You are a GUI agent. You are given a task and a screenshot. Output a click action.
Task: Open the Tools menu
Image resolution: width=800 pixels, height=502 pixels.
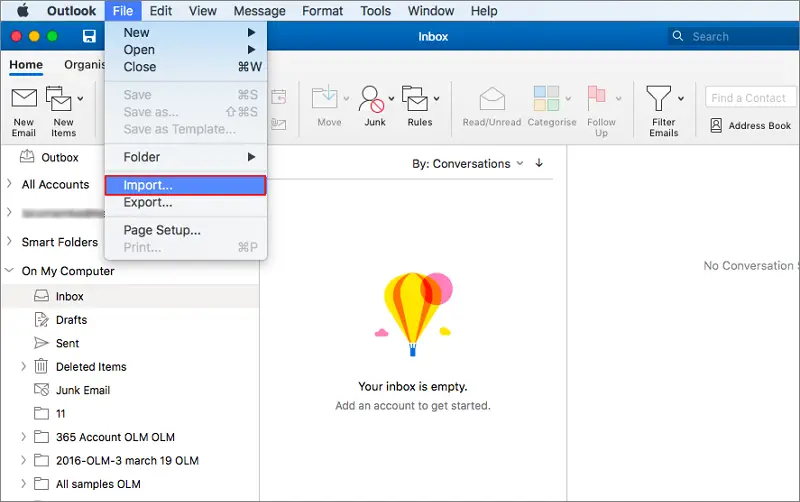[x=376, y=11]
